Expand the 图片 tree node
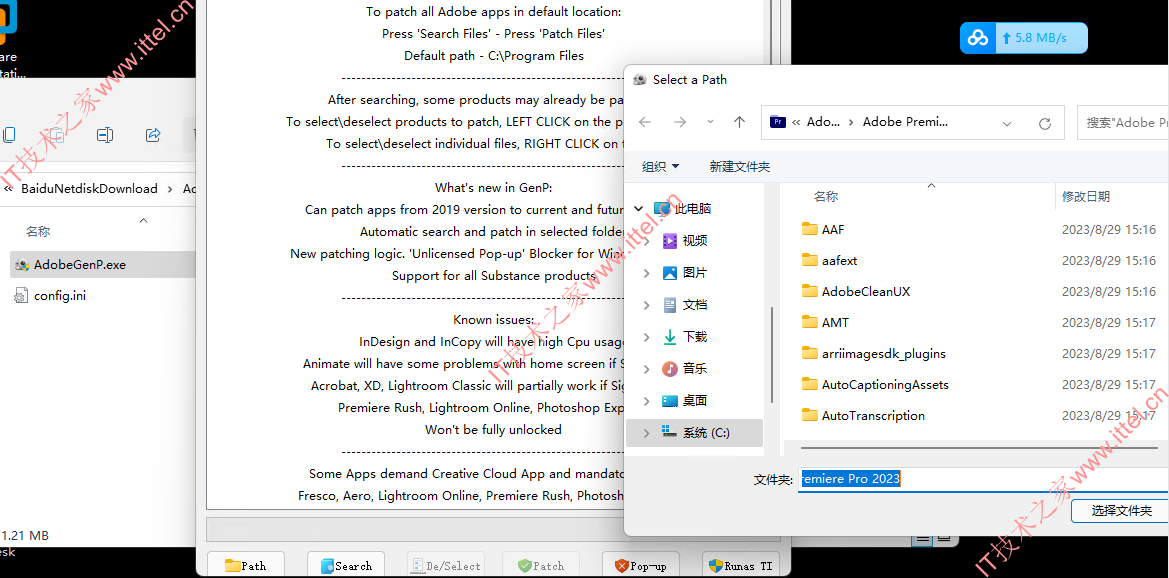This screenshot has width=1169, height=578. [646, 273]
